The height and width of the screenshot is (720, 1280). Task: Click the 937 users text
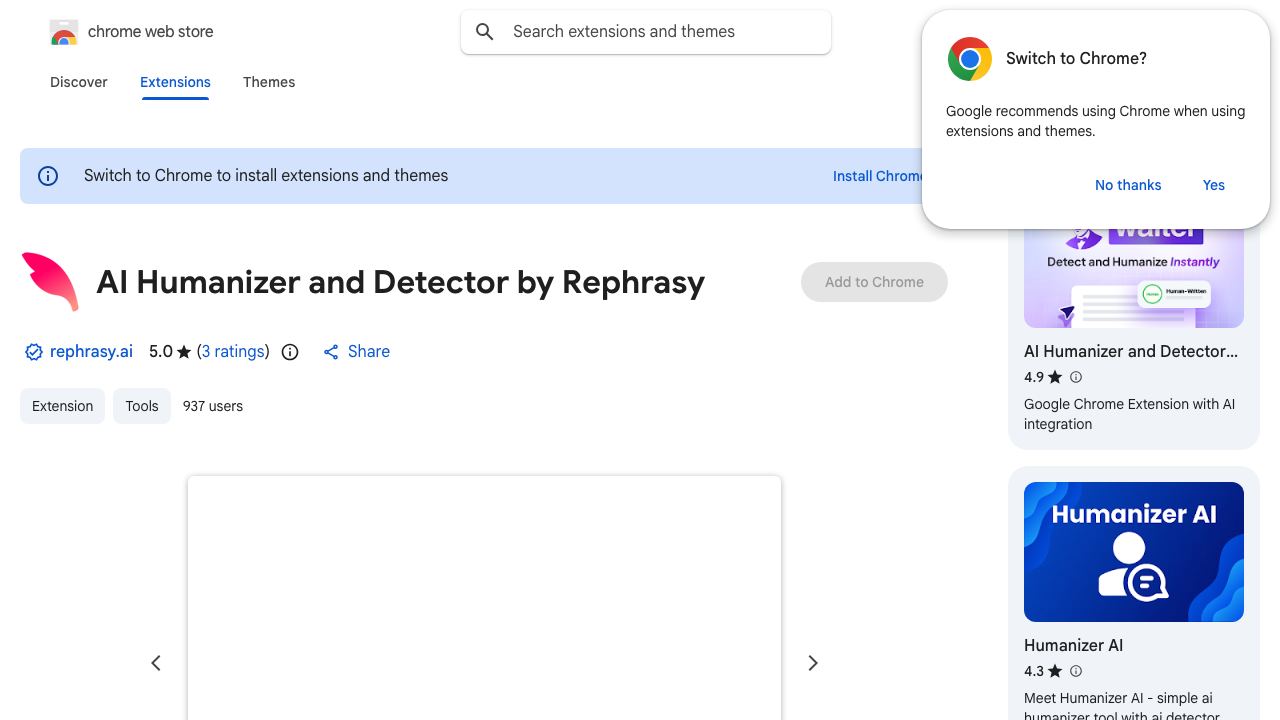tap(213, 406)
